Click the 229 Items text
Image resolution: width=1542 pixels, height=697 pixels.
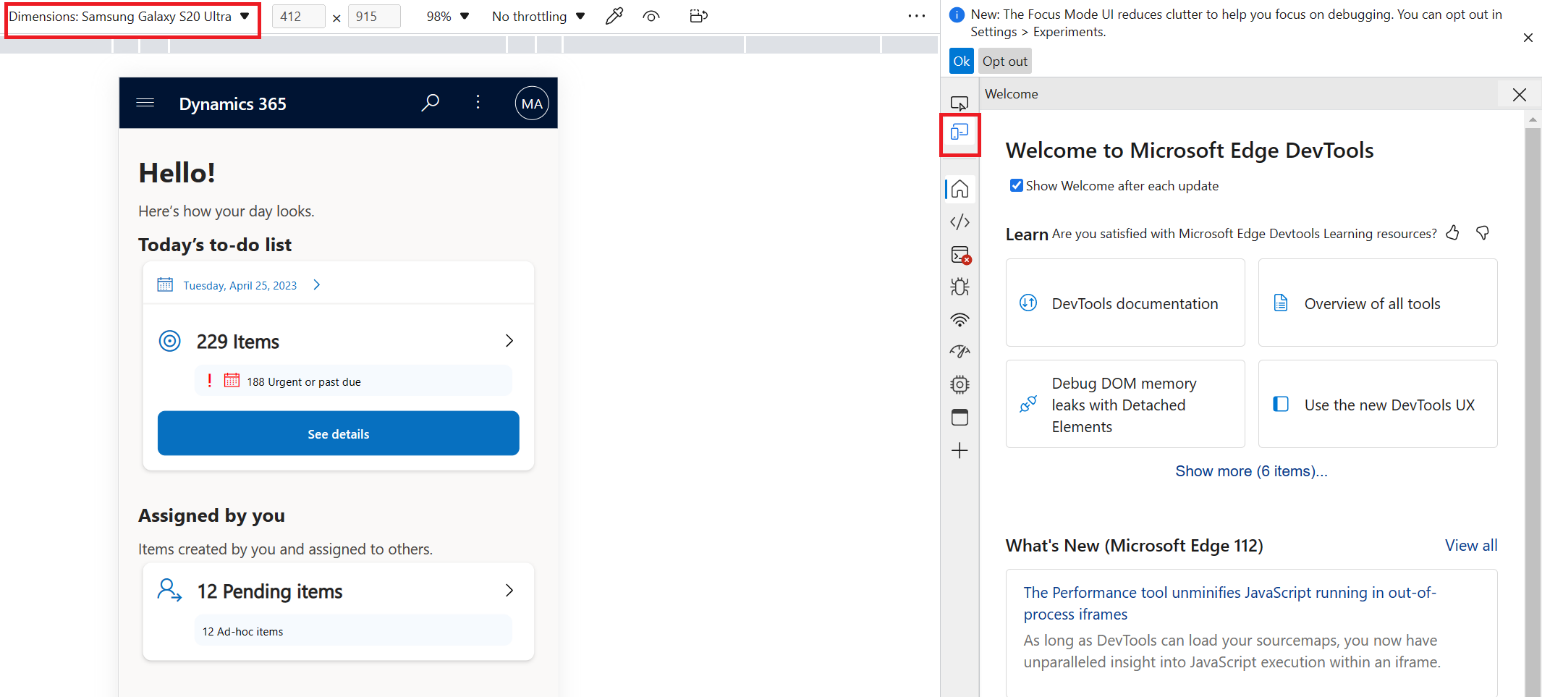[x=238, y=341]
